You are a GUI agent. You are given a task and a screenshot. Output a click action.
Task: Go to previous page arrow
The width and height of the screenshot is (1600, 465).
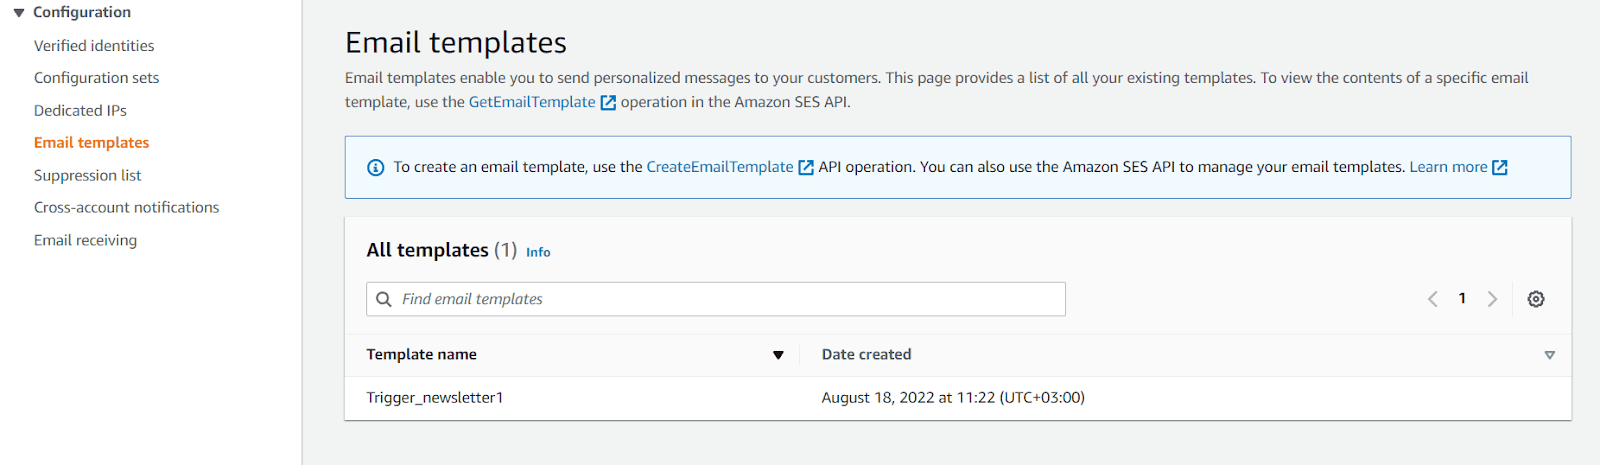point(1433,299)
